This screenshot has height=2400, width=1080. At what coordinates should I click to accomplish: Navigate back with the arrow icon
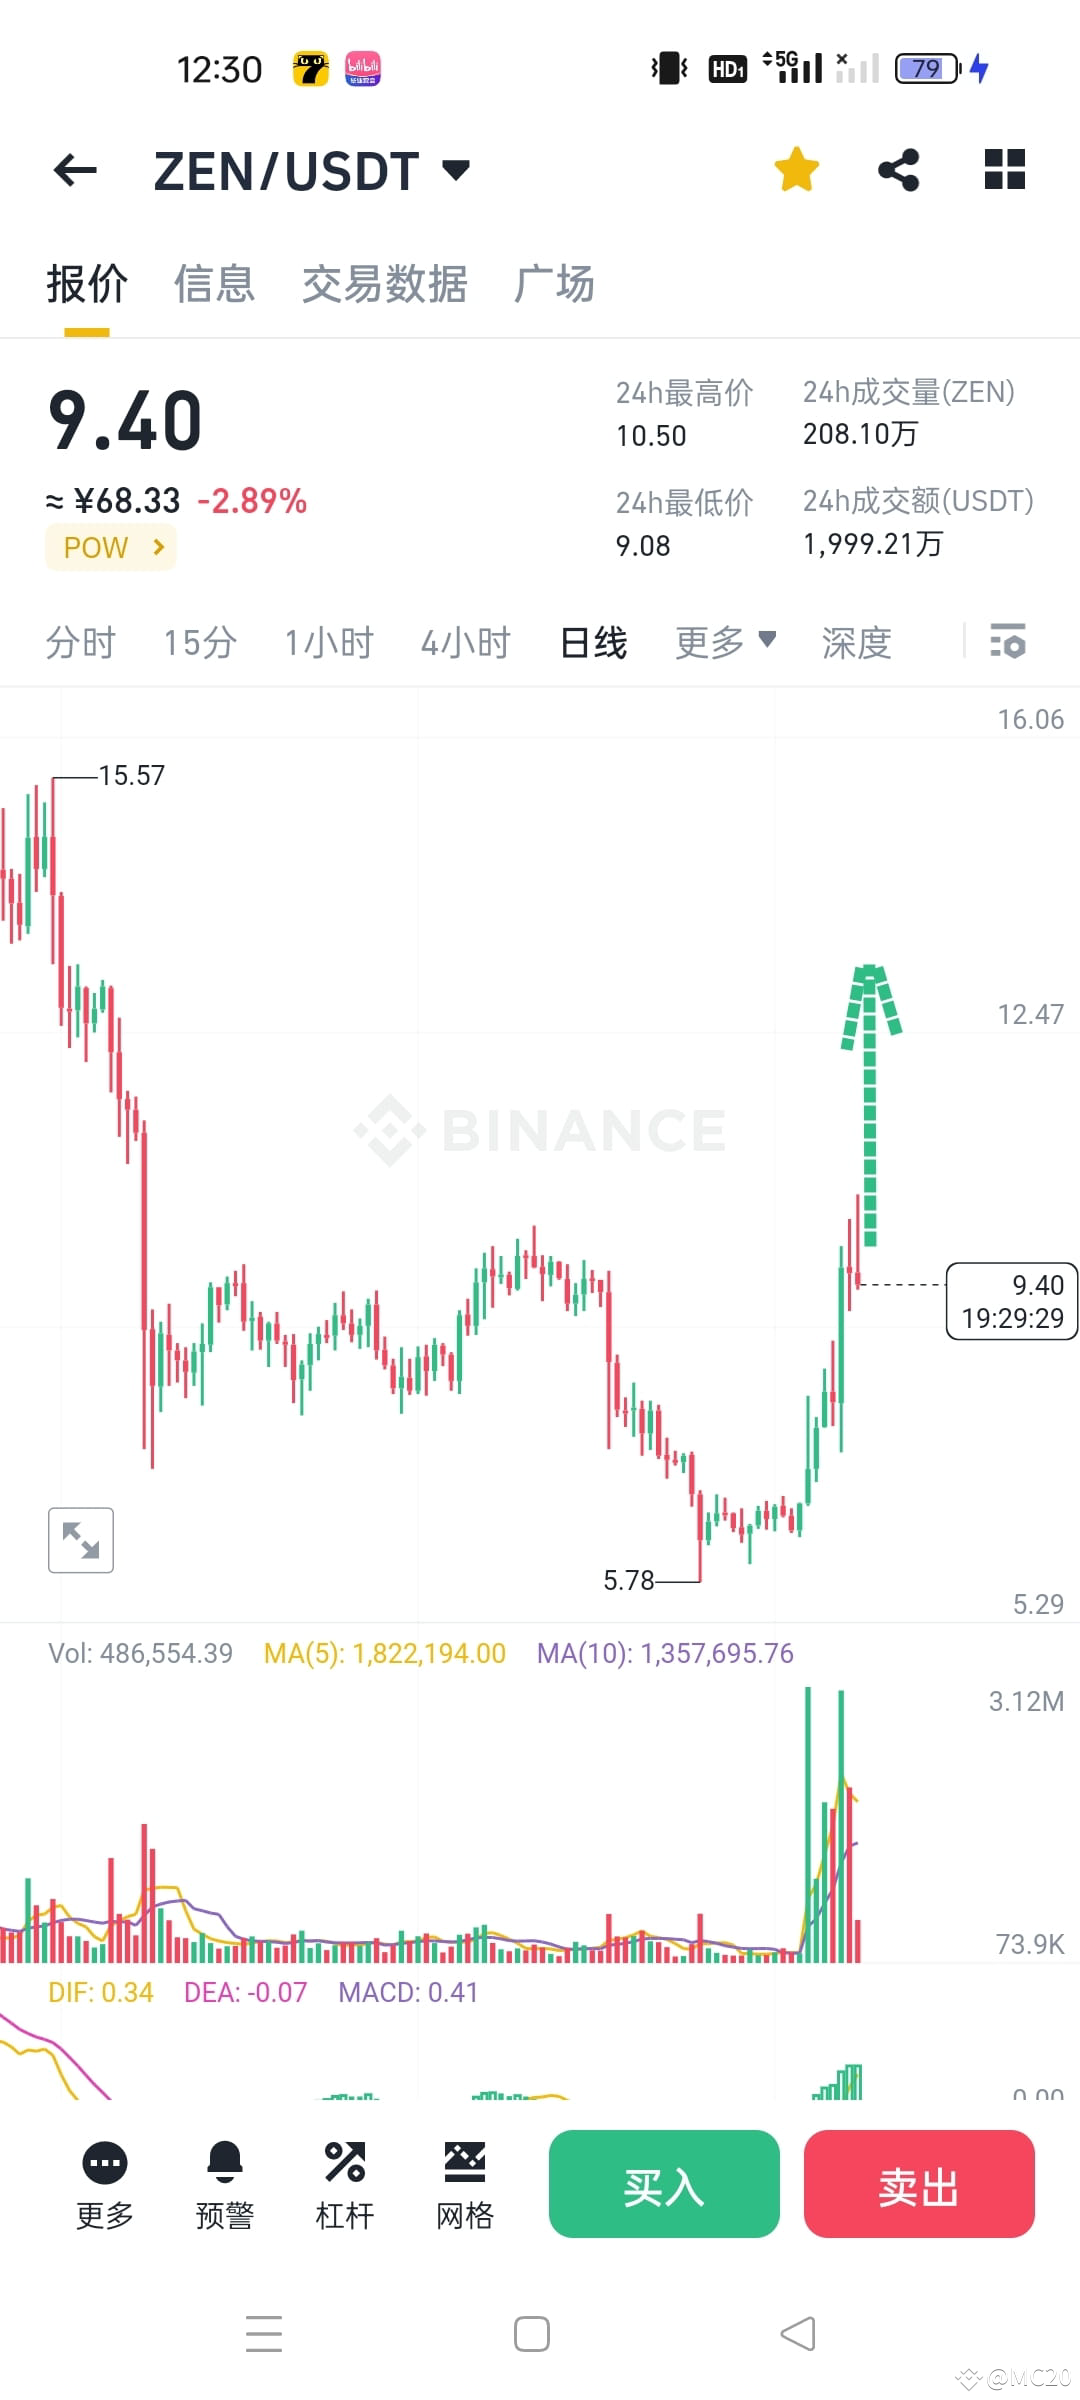coord(75,170)
